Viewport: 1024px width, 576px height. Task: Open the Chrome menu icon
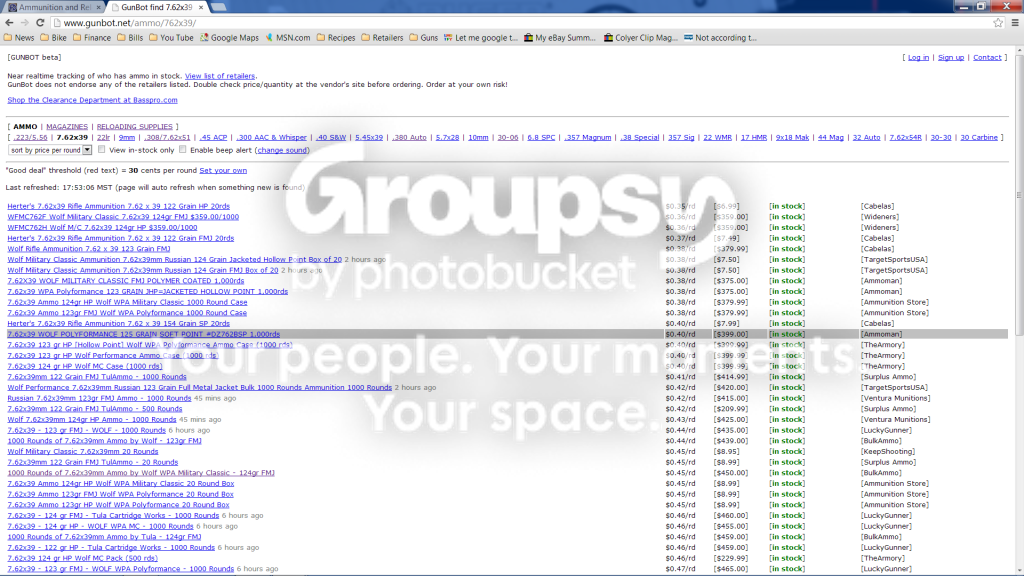coord(1015,23)
